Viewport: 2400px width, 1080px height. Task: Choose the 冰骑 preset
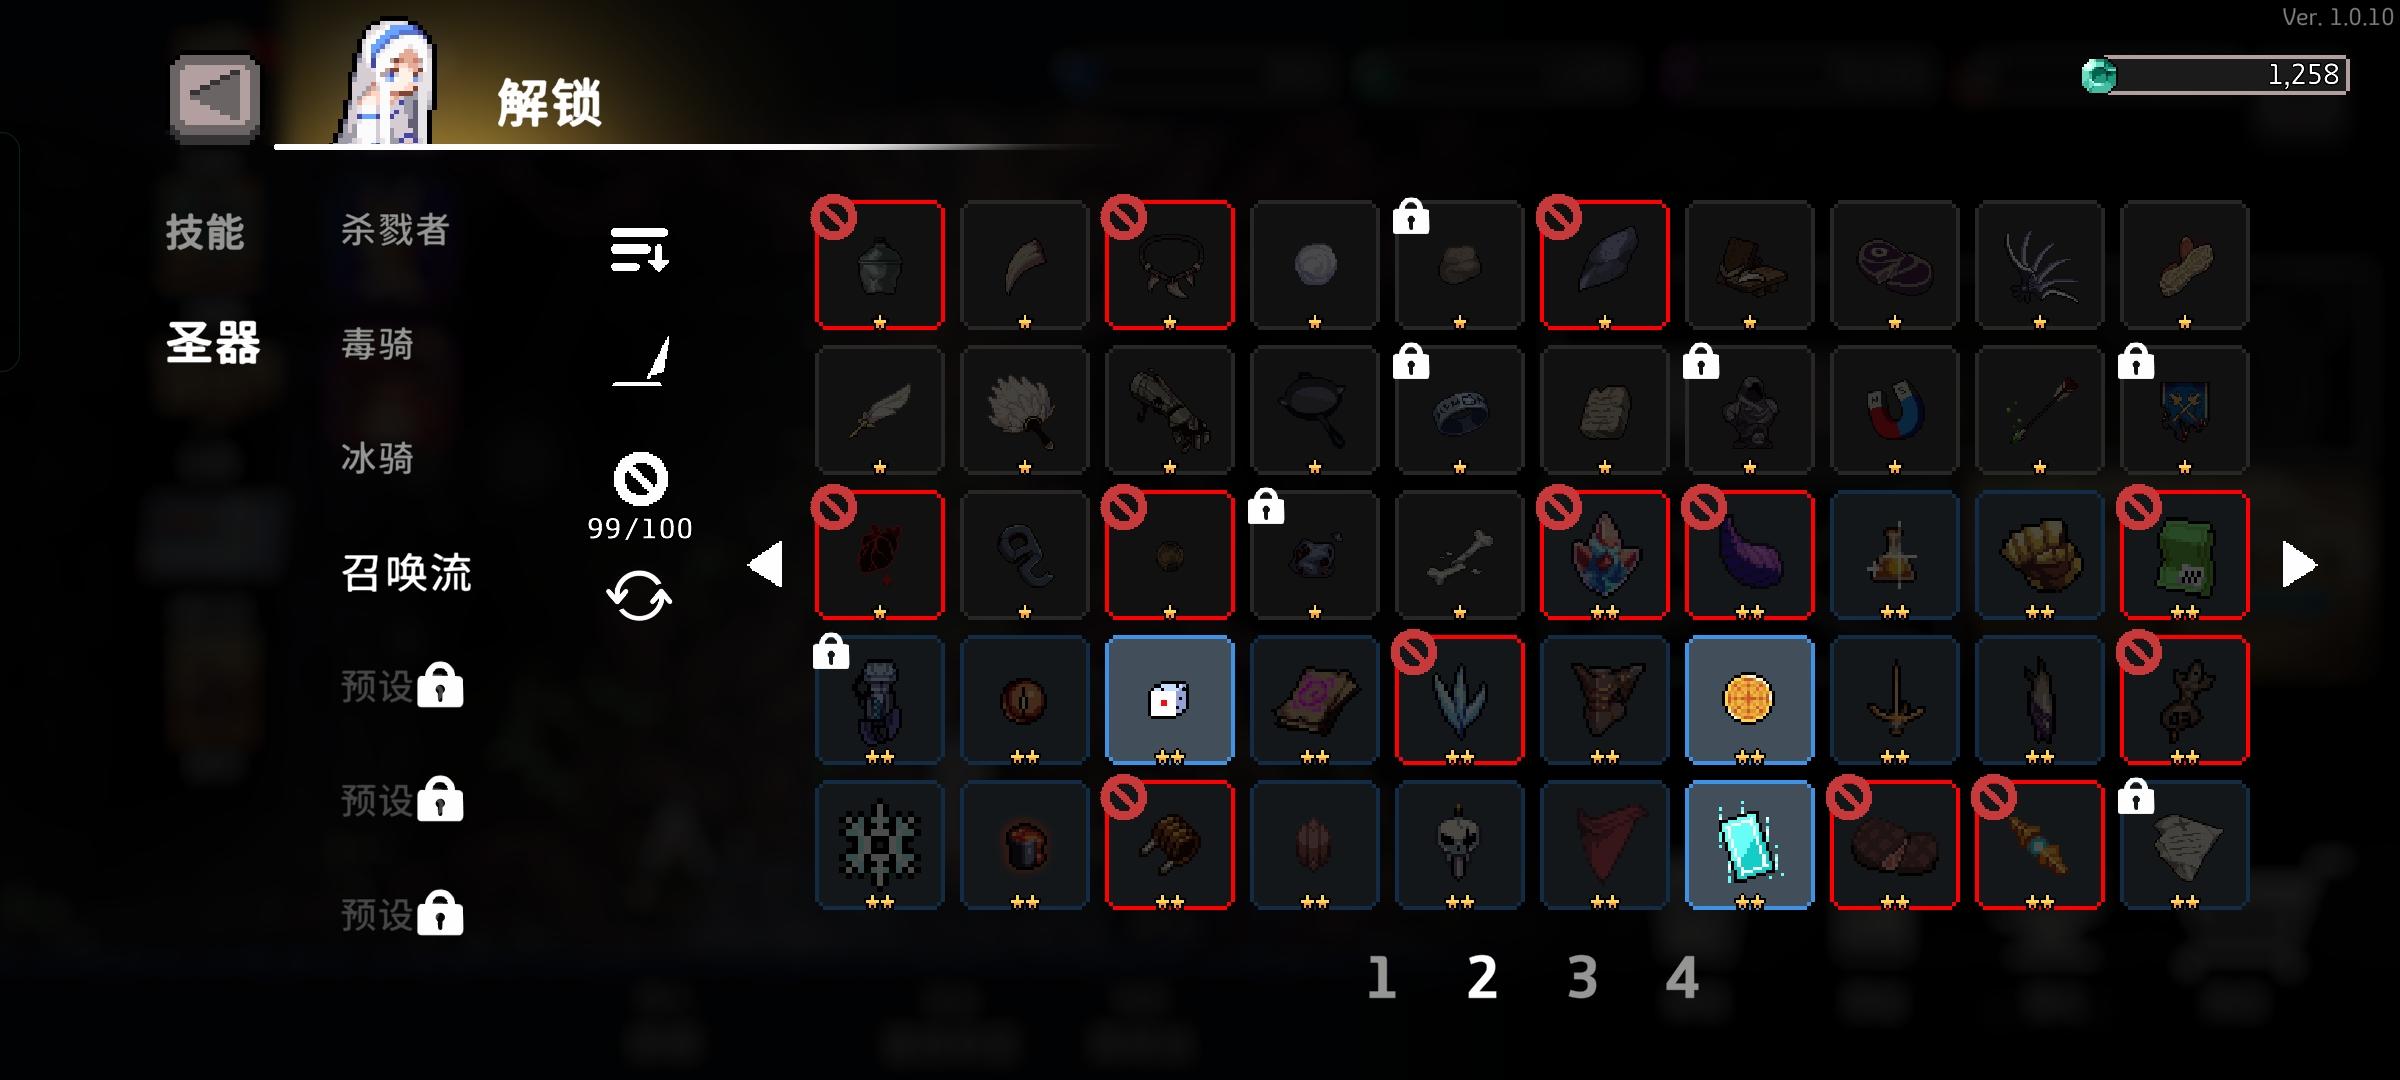click(x=377, y=458)
